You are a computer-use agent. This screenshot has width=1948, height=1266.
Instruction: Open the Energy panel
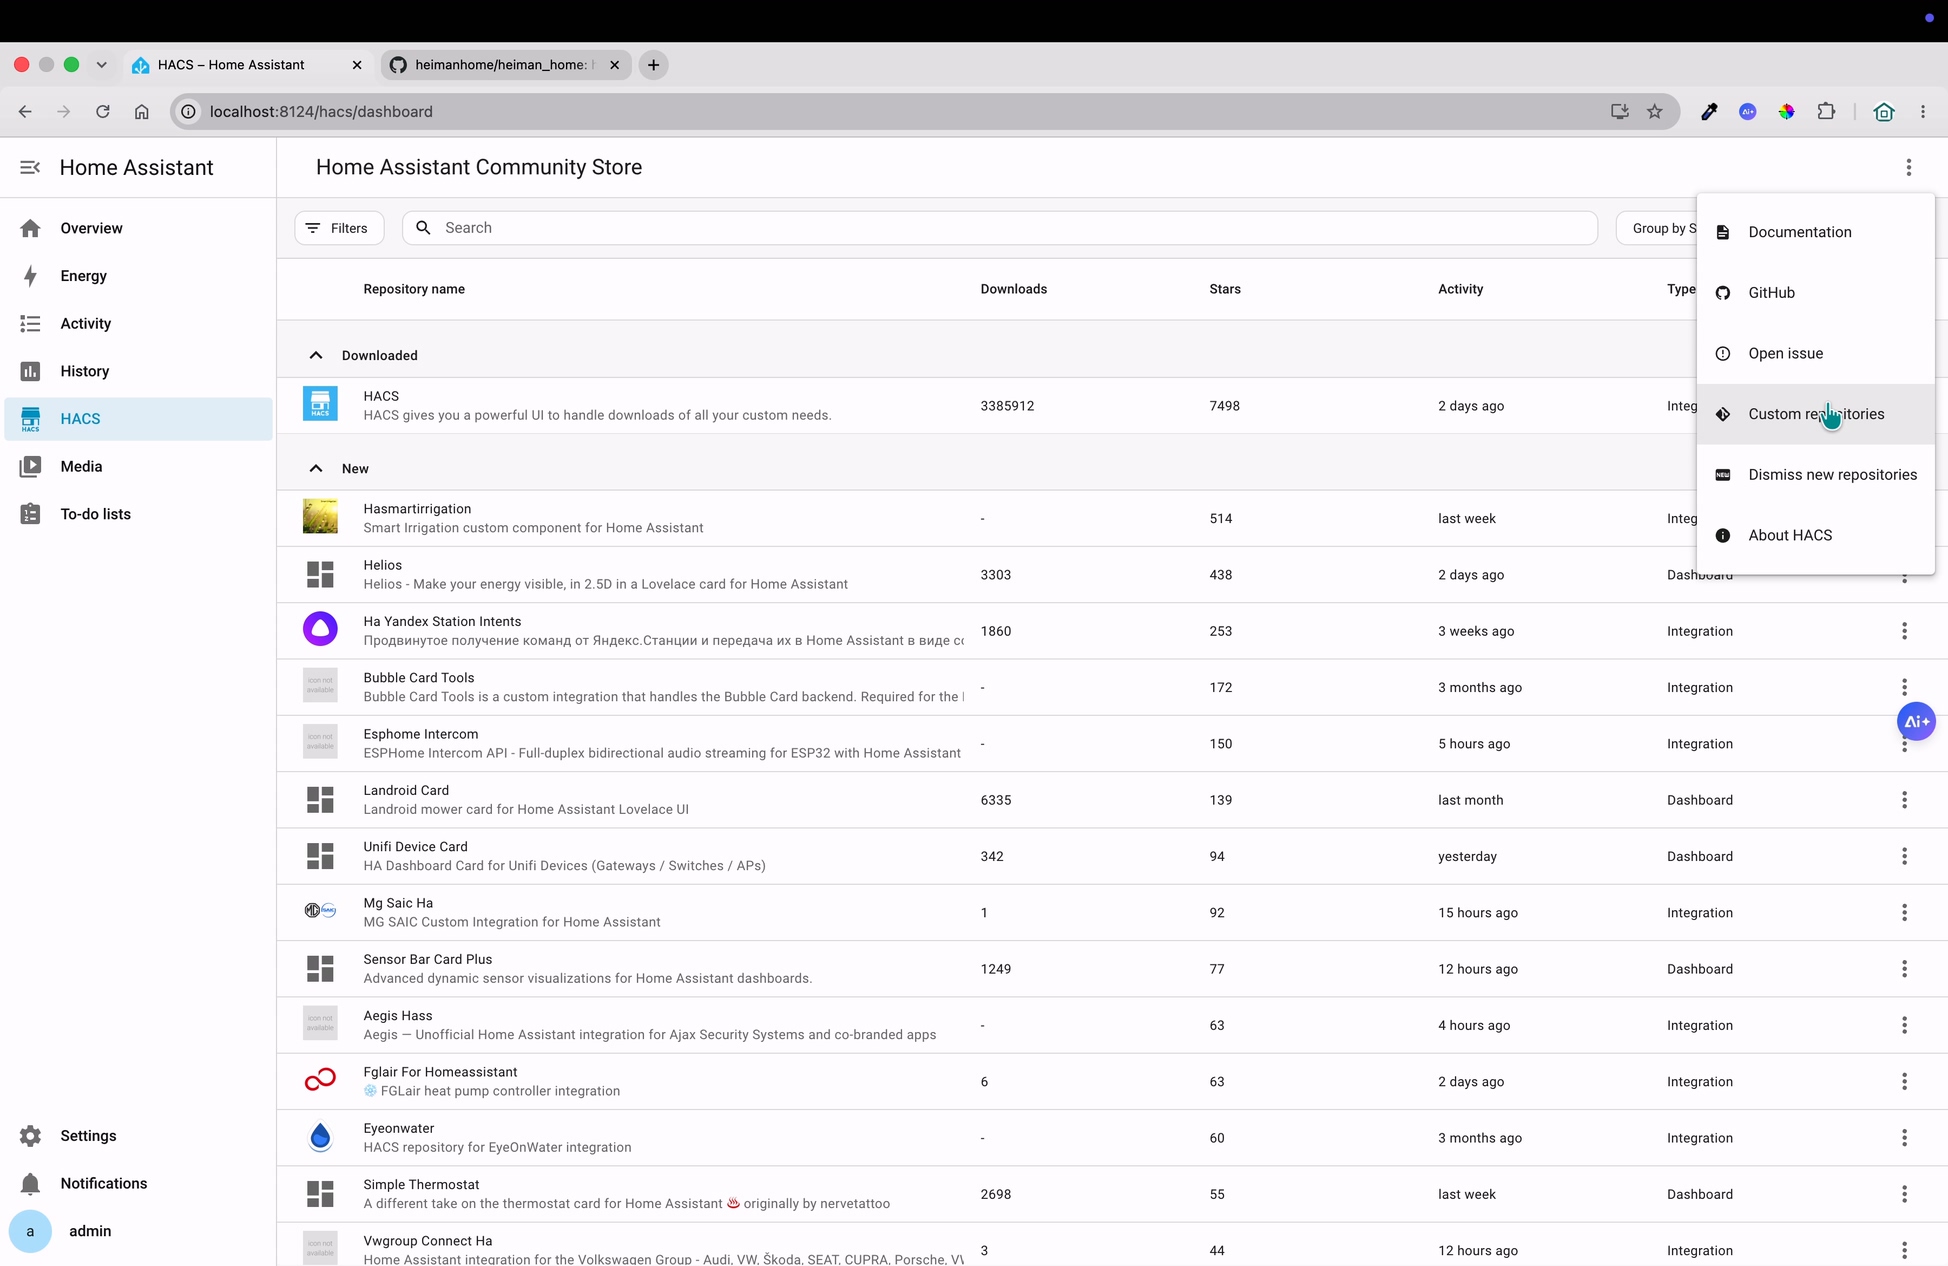click(139, 276)
